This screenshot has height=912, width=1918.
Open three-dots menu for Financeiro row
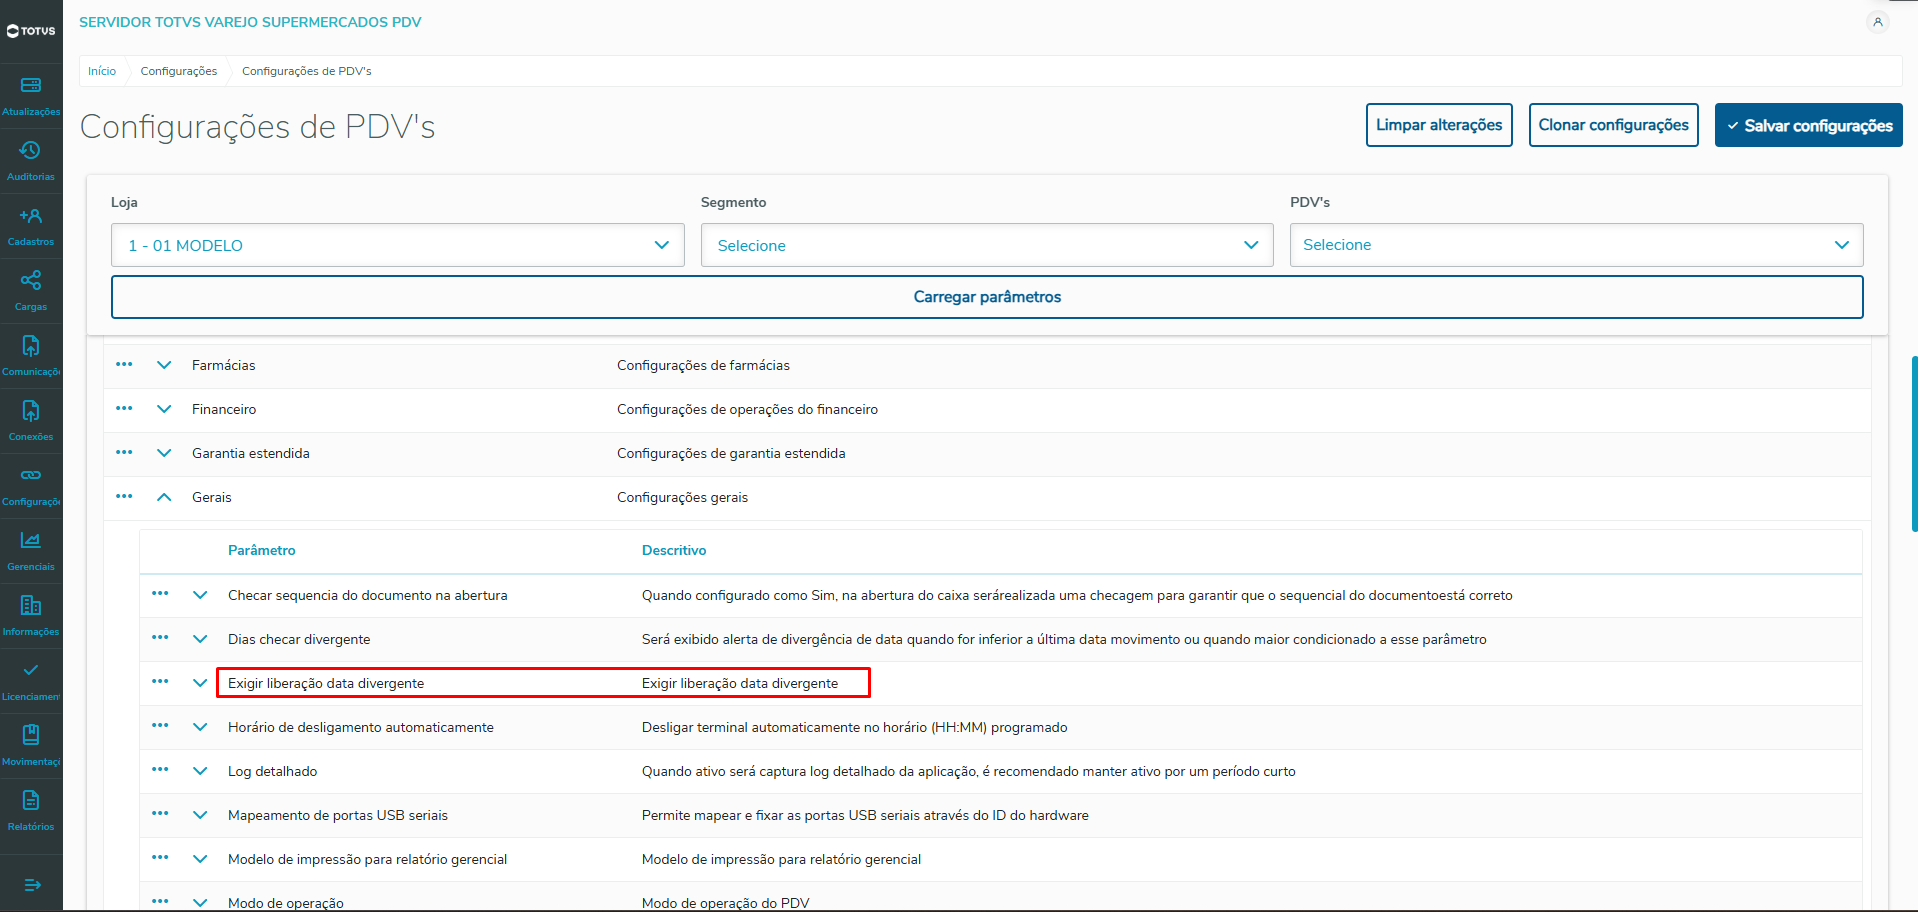(x=124, y=408)
